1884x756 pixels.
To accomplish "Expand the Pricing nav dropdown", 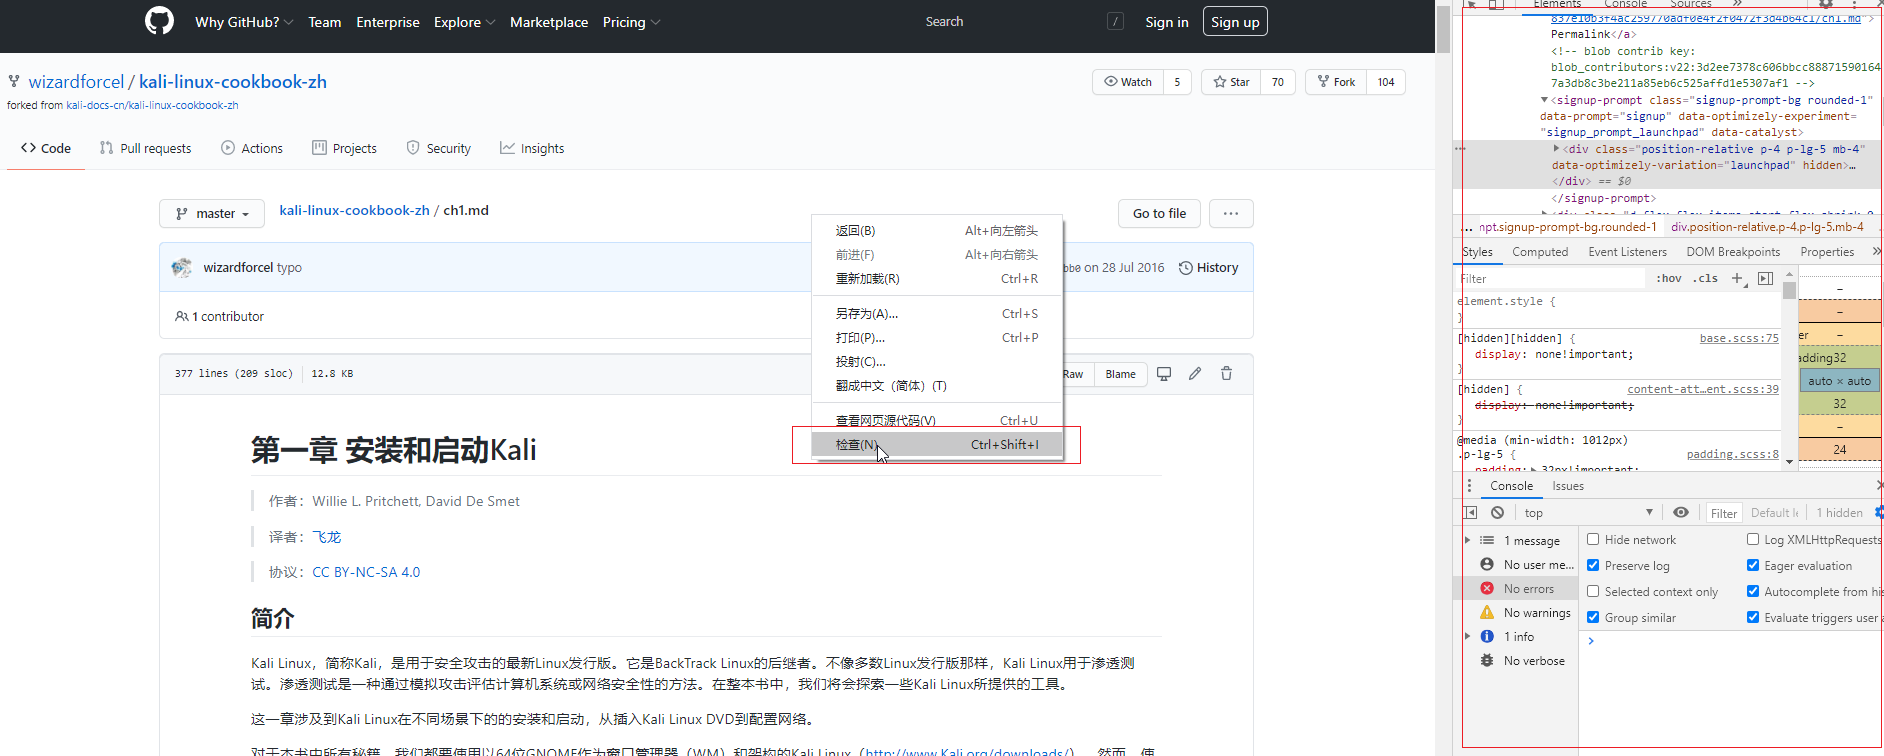I will (631, 22).
